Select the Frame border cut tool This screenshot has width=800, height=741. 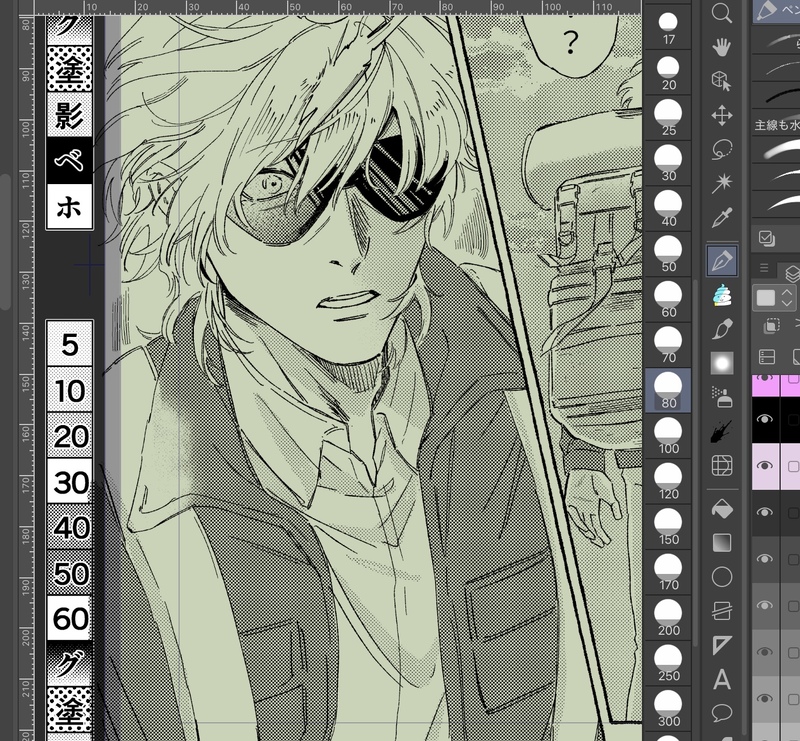[x=722, y=611]
